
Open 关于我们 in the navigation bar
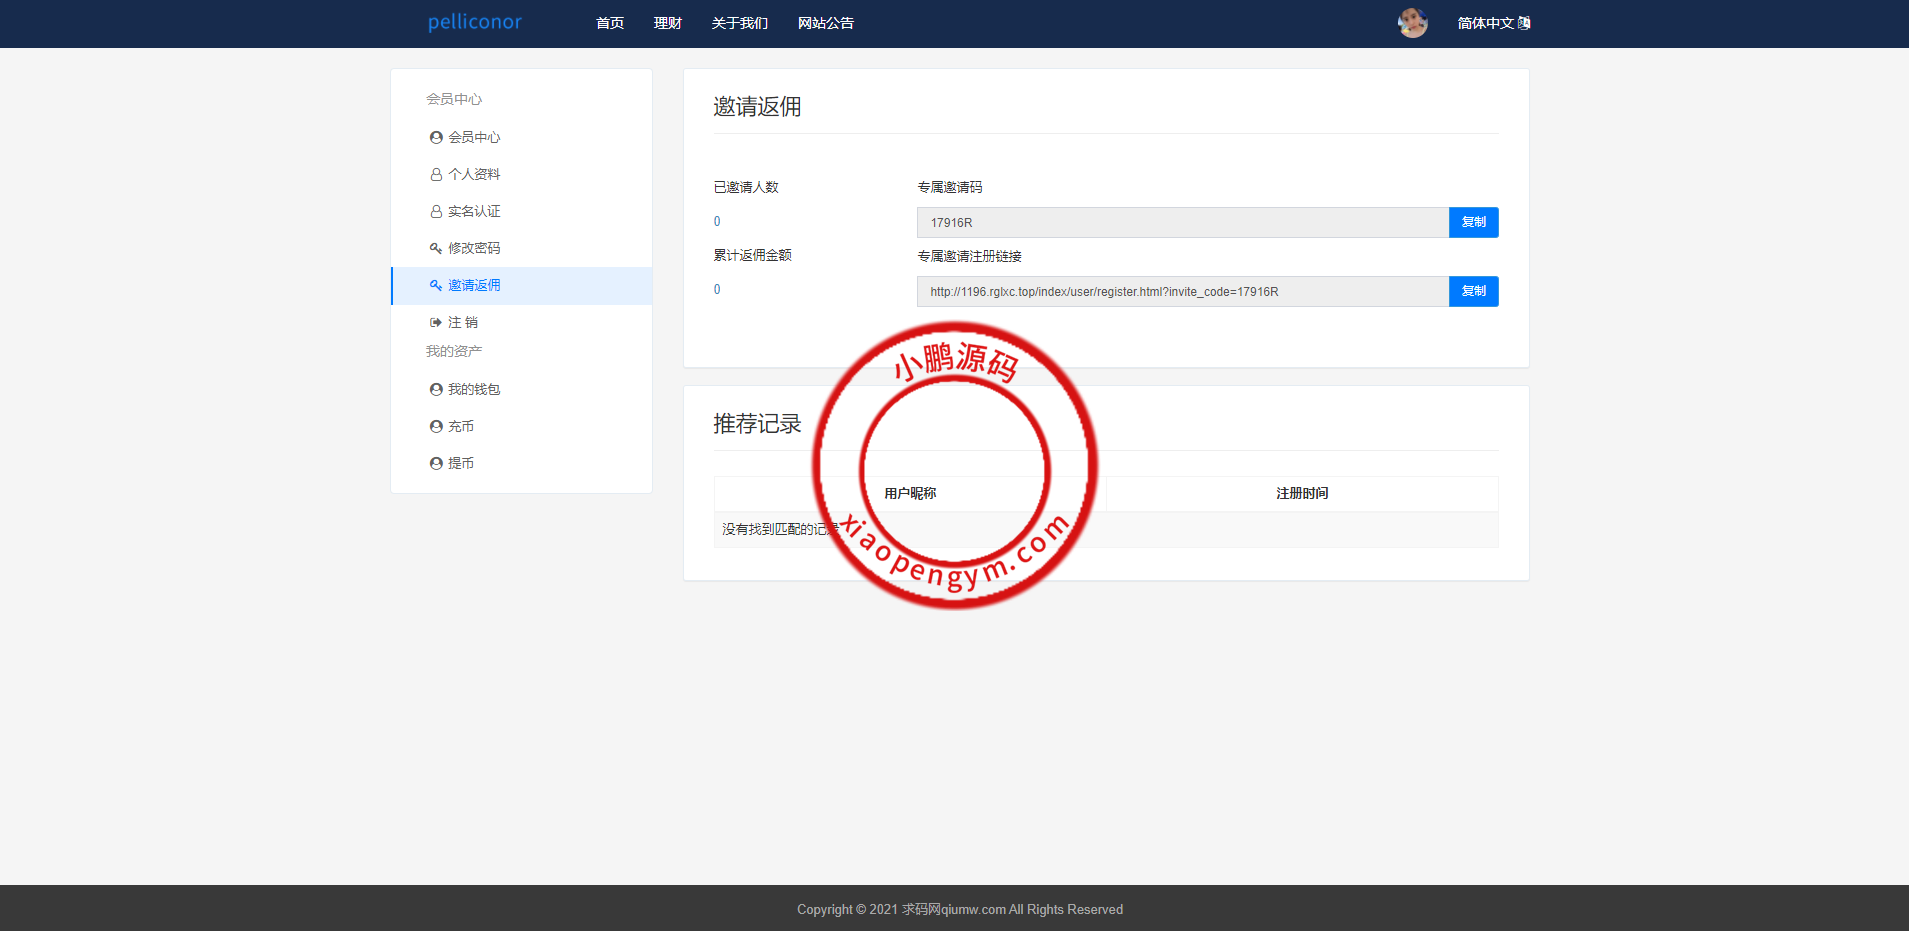[739, 23]
